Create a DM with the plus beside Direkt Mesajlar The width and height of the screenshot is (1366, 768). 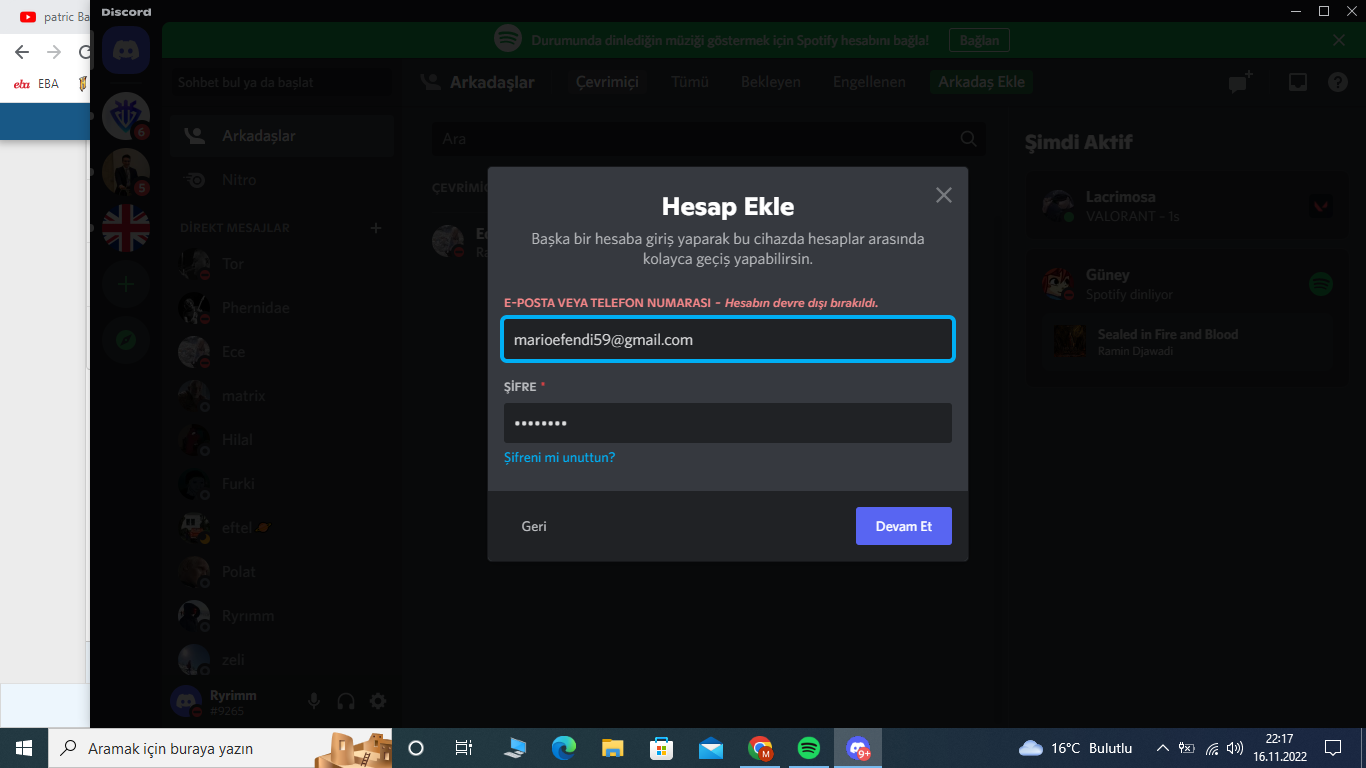coord(376,228)
